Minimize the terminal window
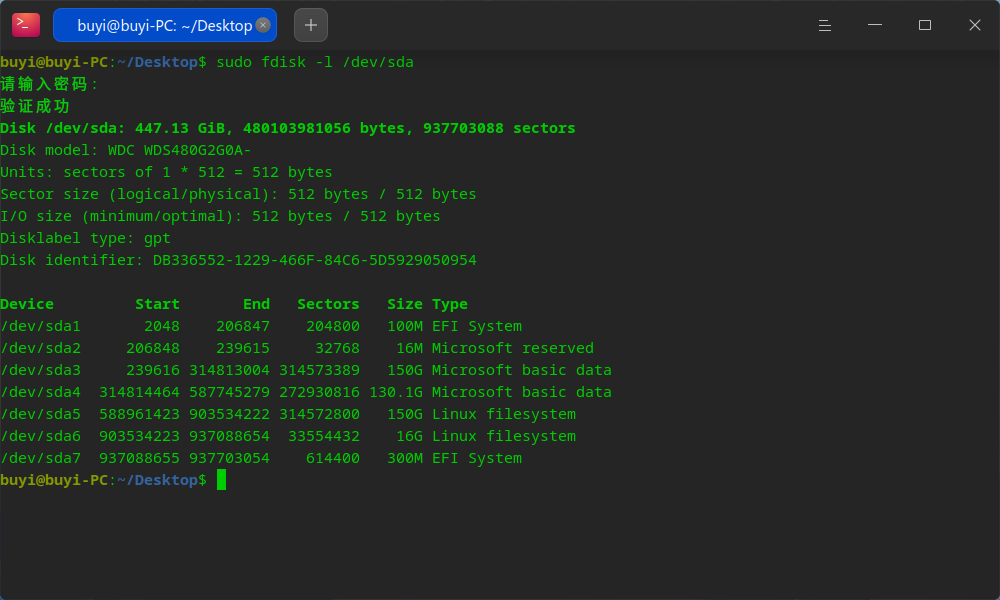 pyautogui.click(x=875, y=25)
